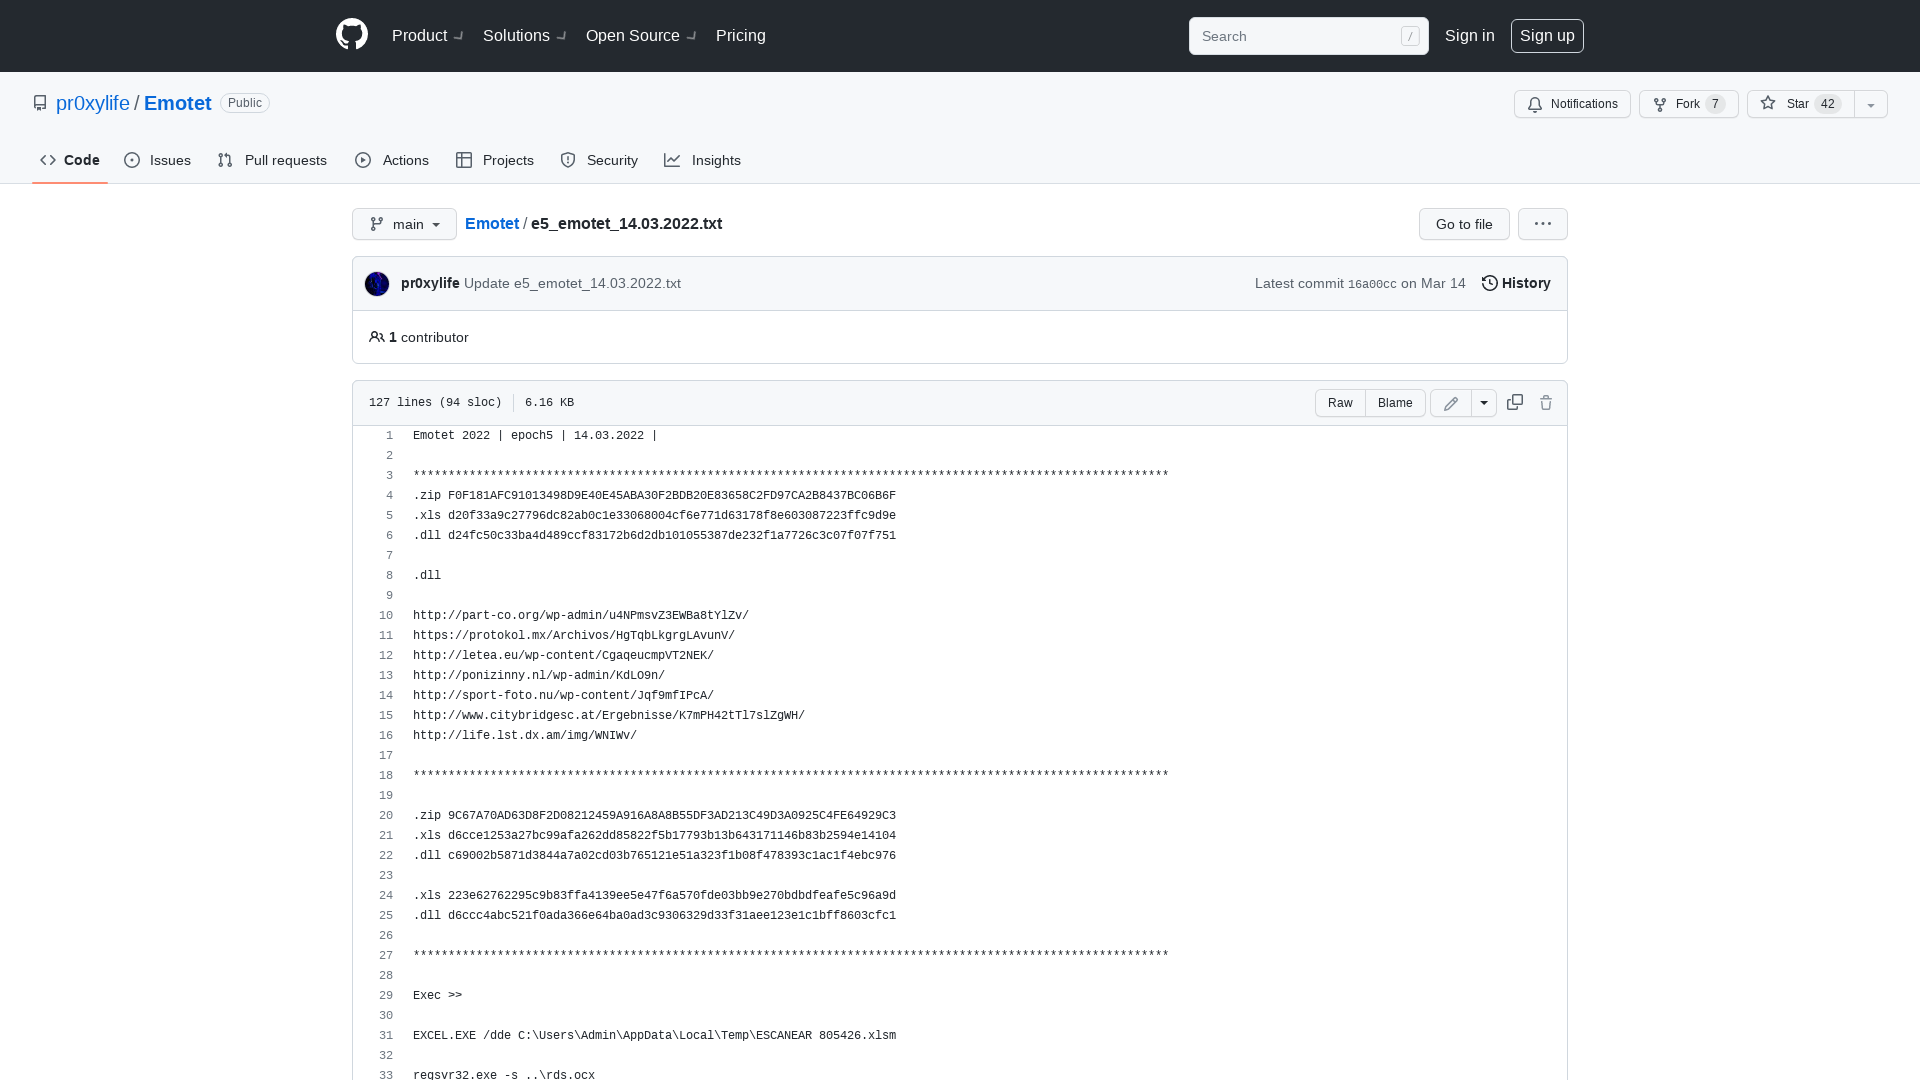The width and height of the screenshot is (1920, 1080).
Task: Open the commit message Update e5_emotet_14.03.2022.txt
Action: pyautogui.click(x=572, y=283)
